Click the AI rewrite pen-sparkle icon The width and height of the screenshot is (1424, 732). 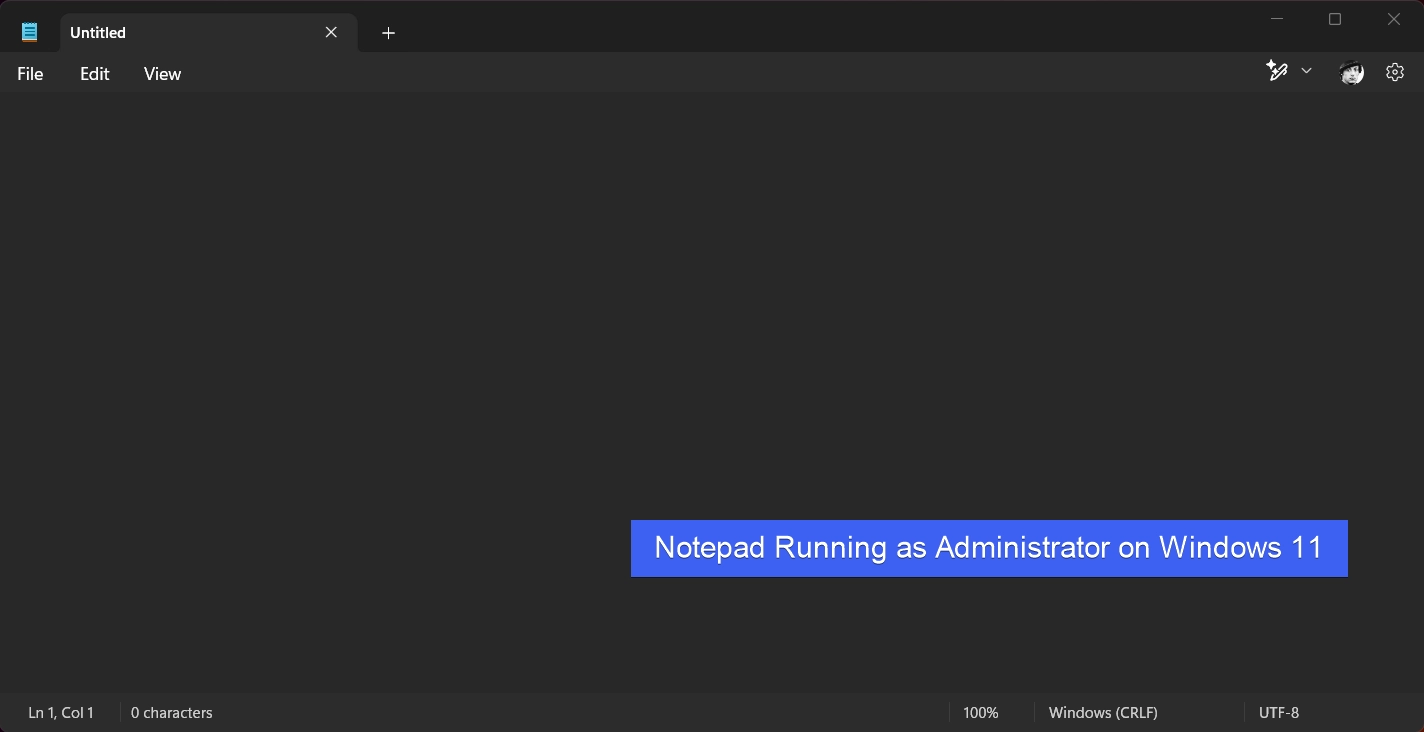pyautogui.click(x=1277, y=71)
